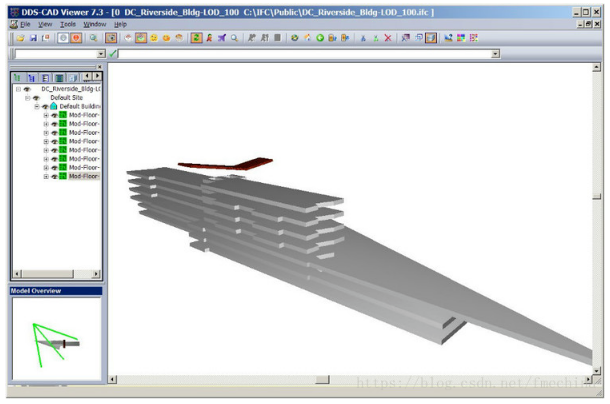Image resolution: width=610 pixels, height=404 pixels.
Task: Open the short left combo box dropdown arrow
Action: pos(101,54)
